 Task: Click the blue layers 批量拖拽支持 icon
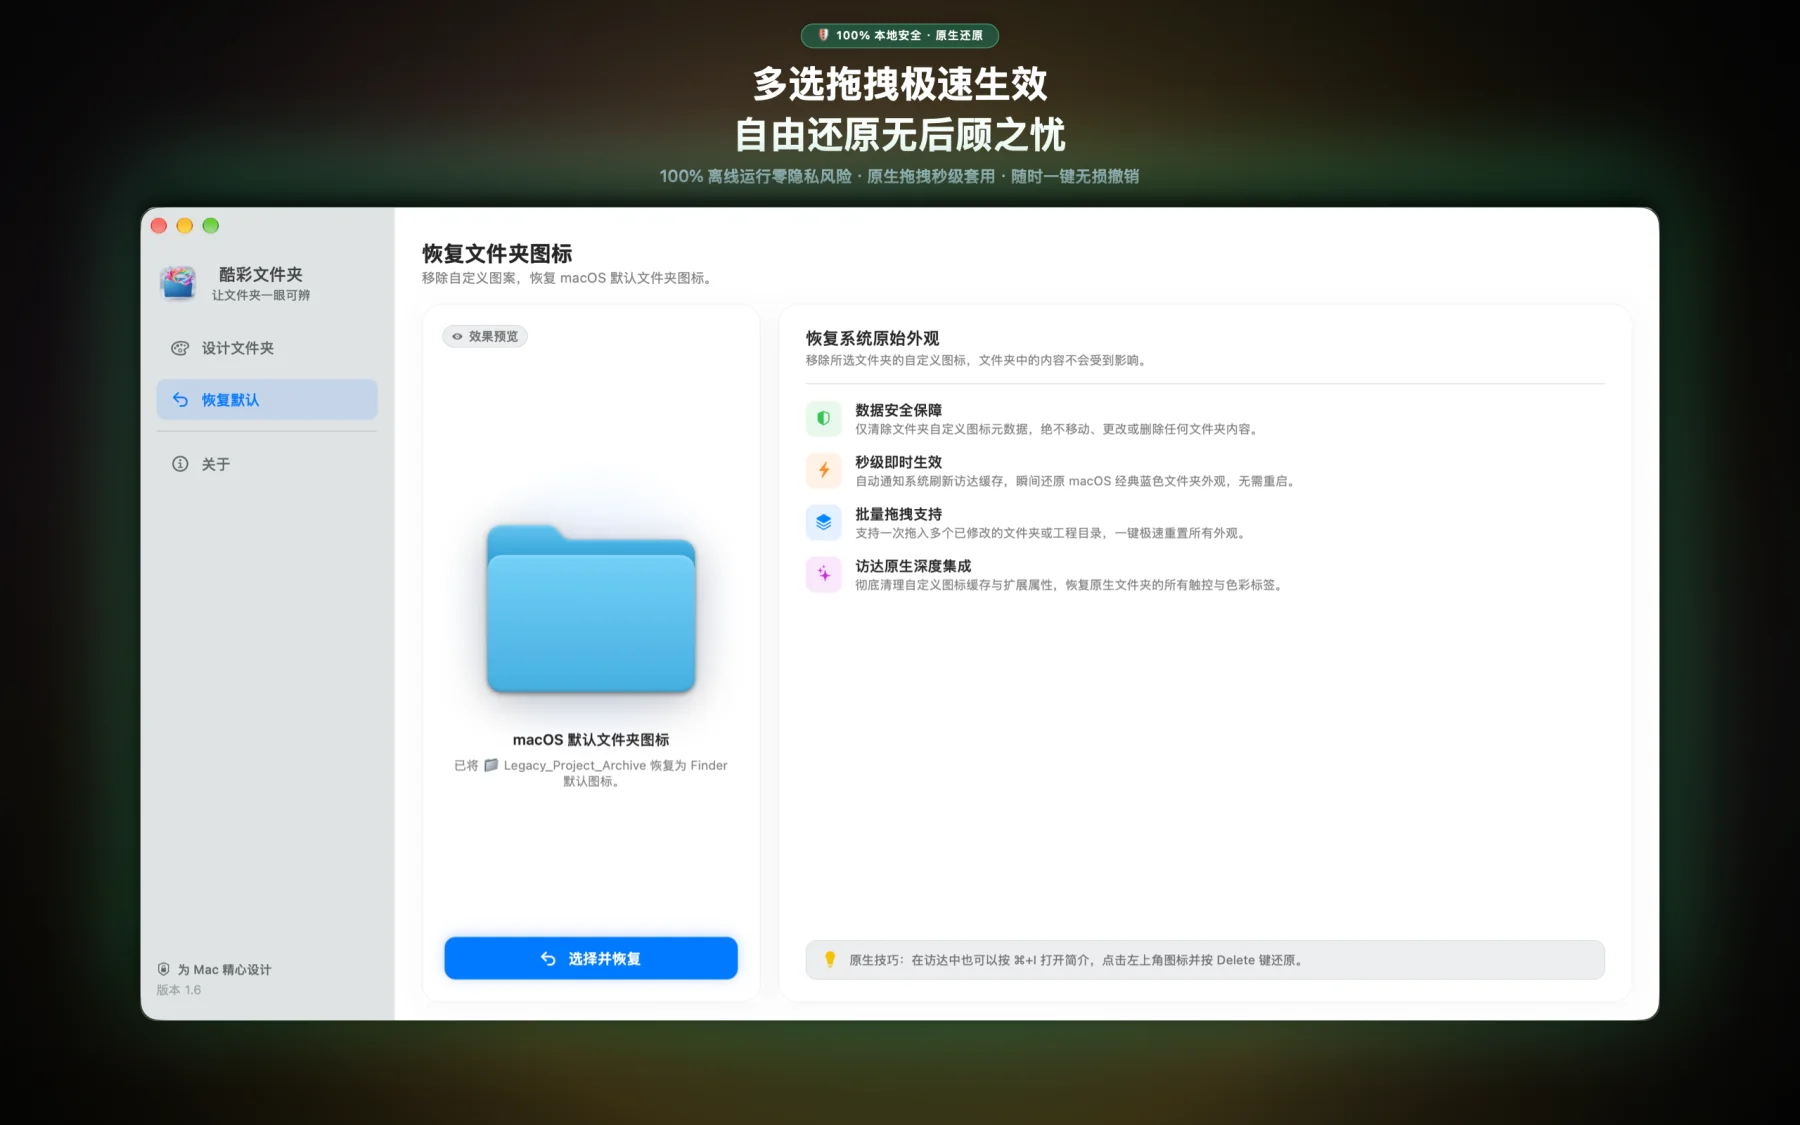[x=824, y=522]
